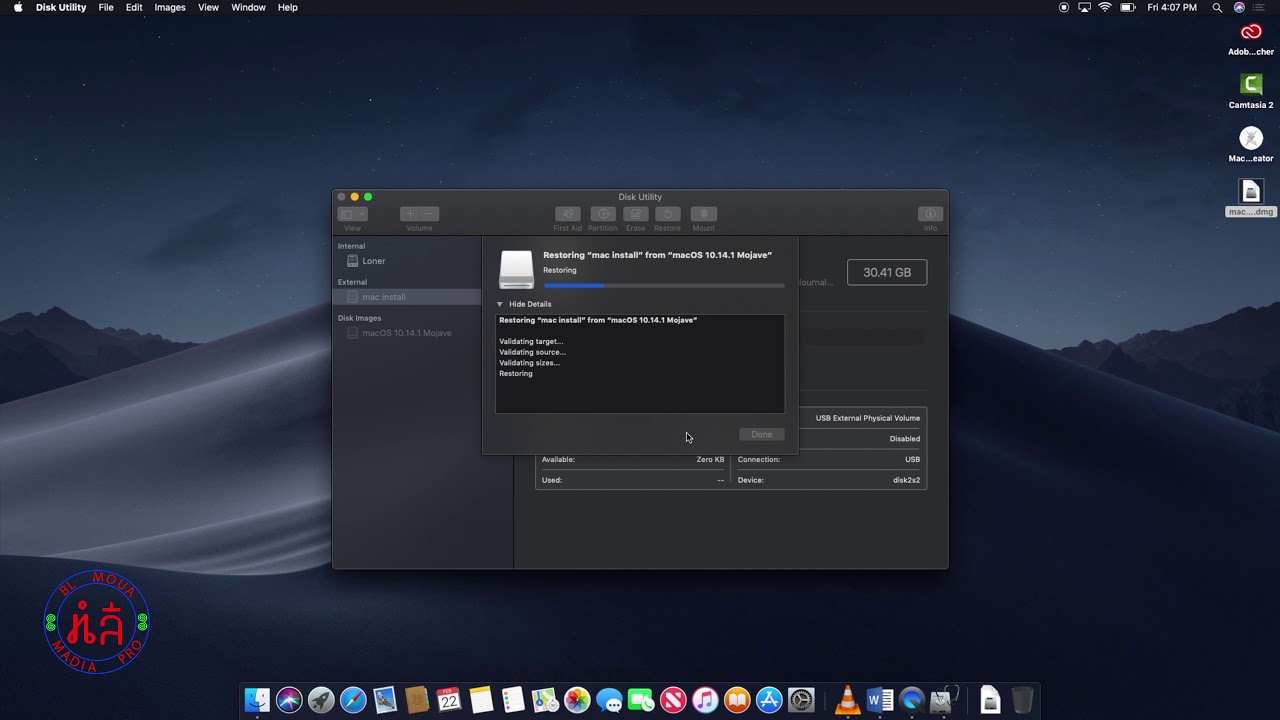Click the 'USB External Physical Volume' text

868,418
